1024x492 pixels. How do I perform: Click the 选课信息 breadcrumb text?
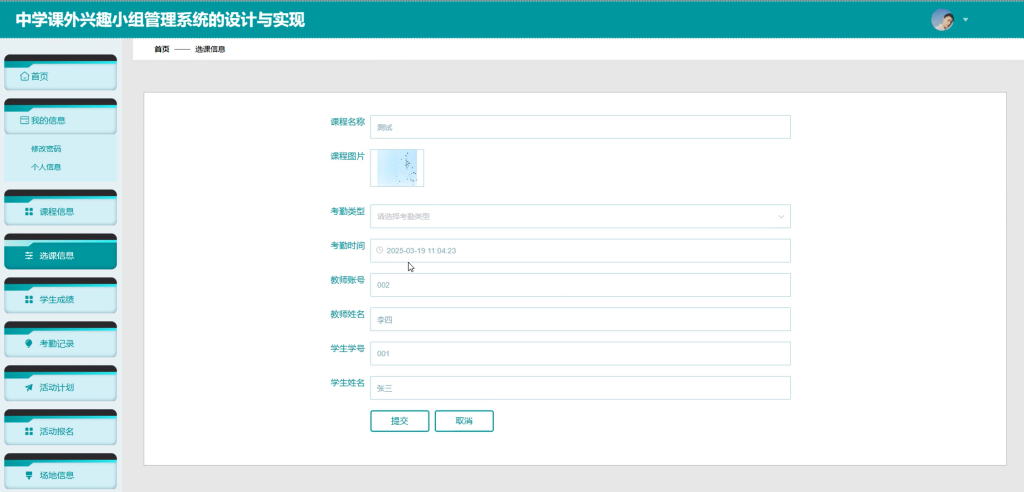[x=210, y=50]
